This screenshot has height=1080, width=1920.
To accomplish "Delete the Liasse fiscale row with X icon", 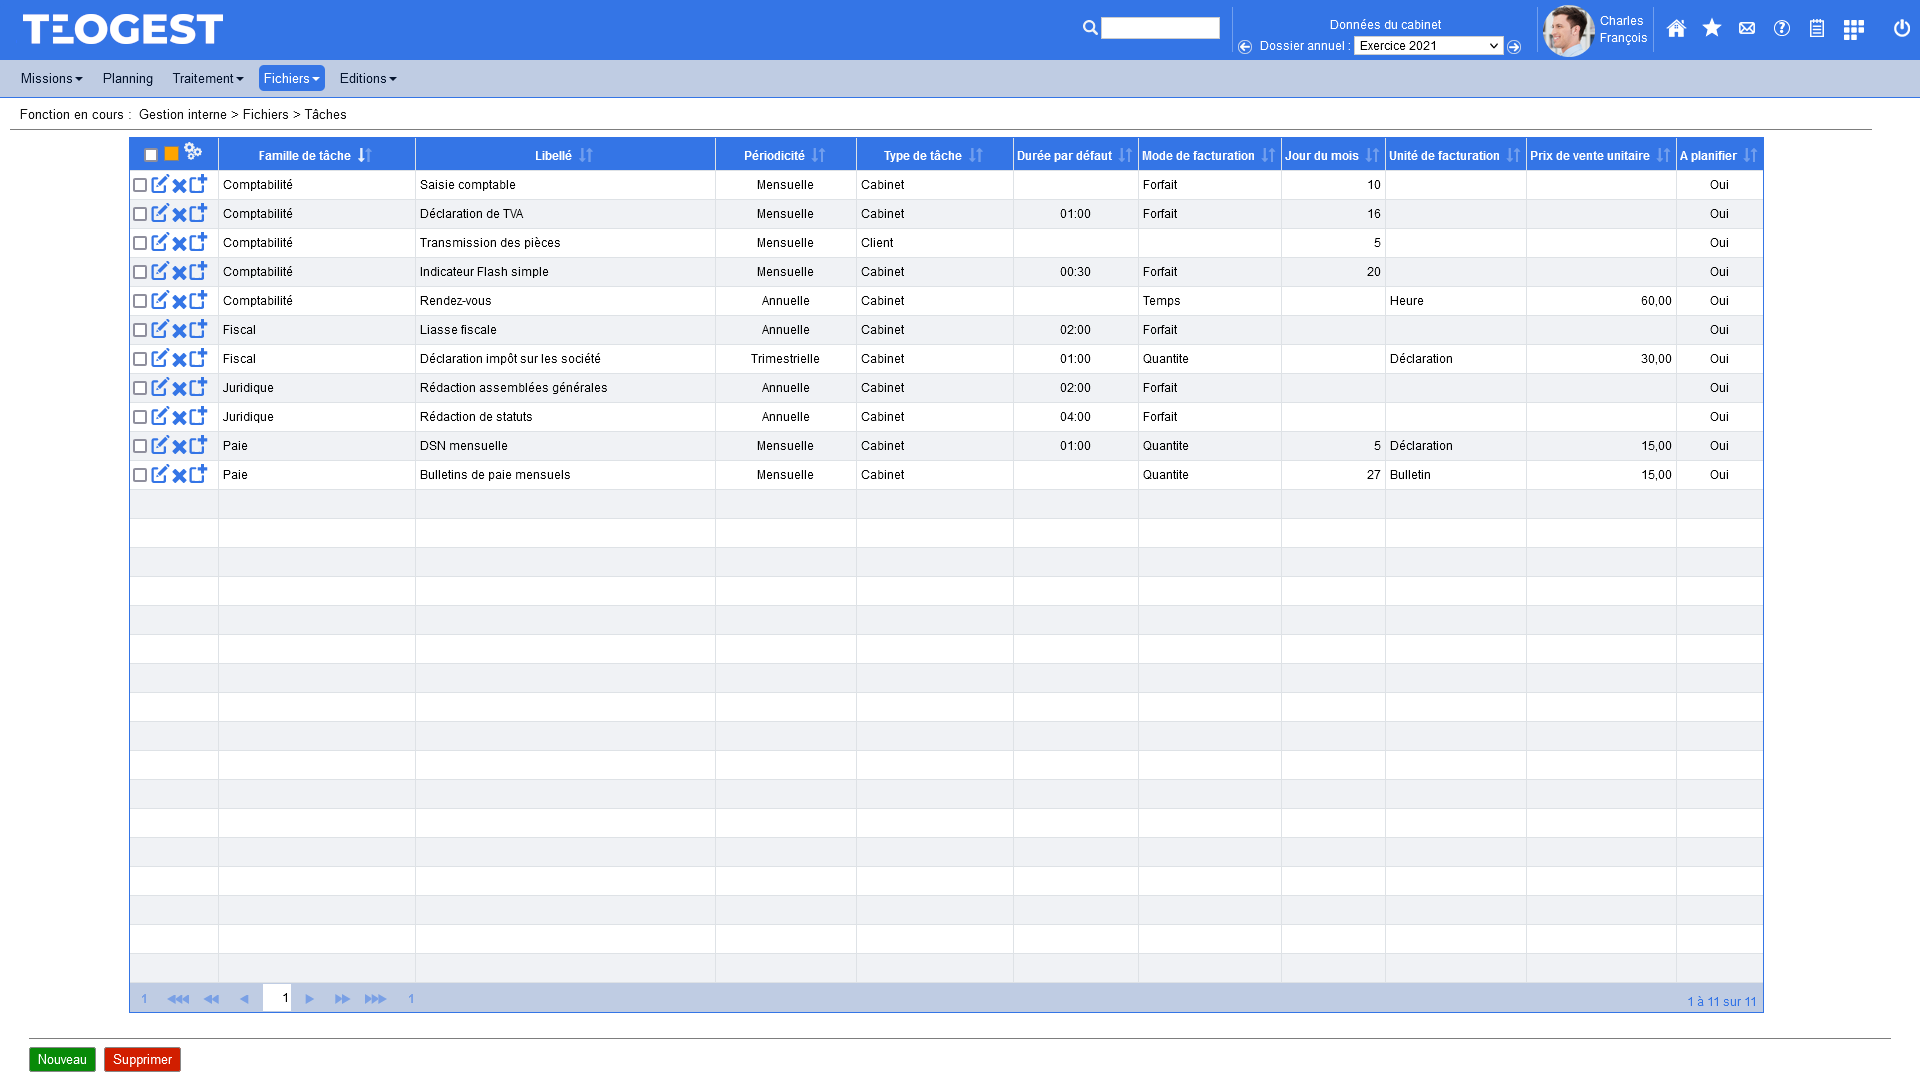I will (x=179, y=330).
